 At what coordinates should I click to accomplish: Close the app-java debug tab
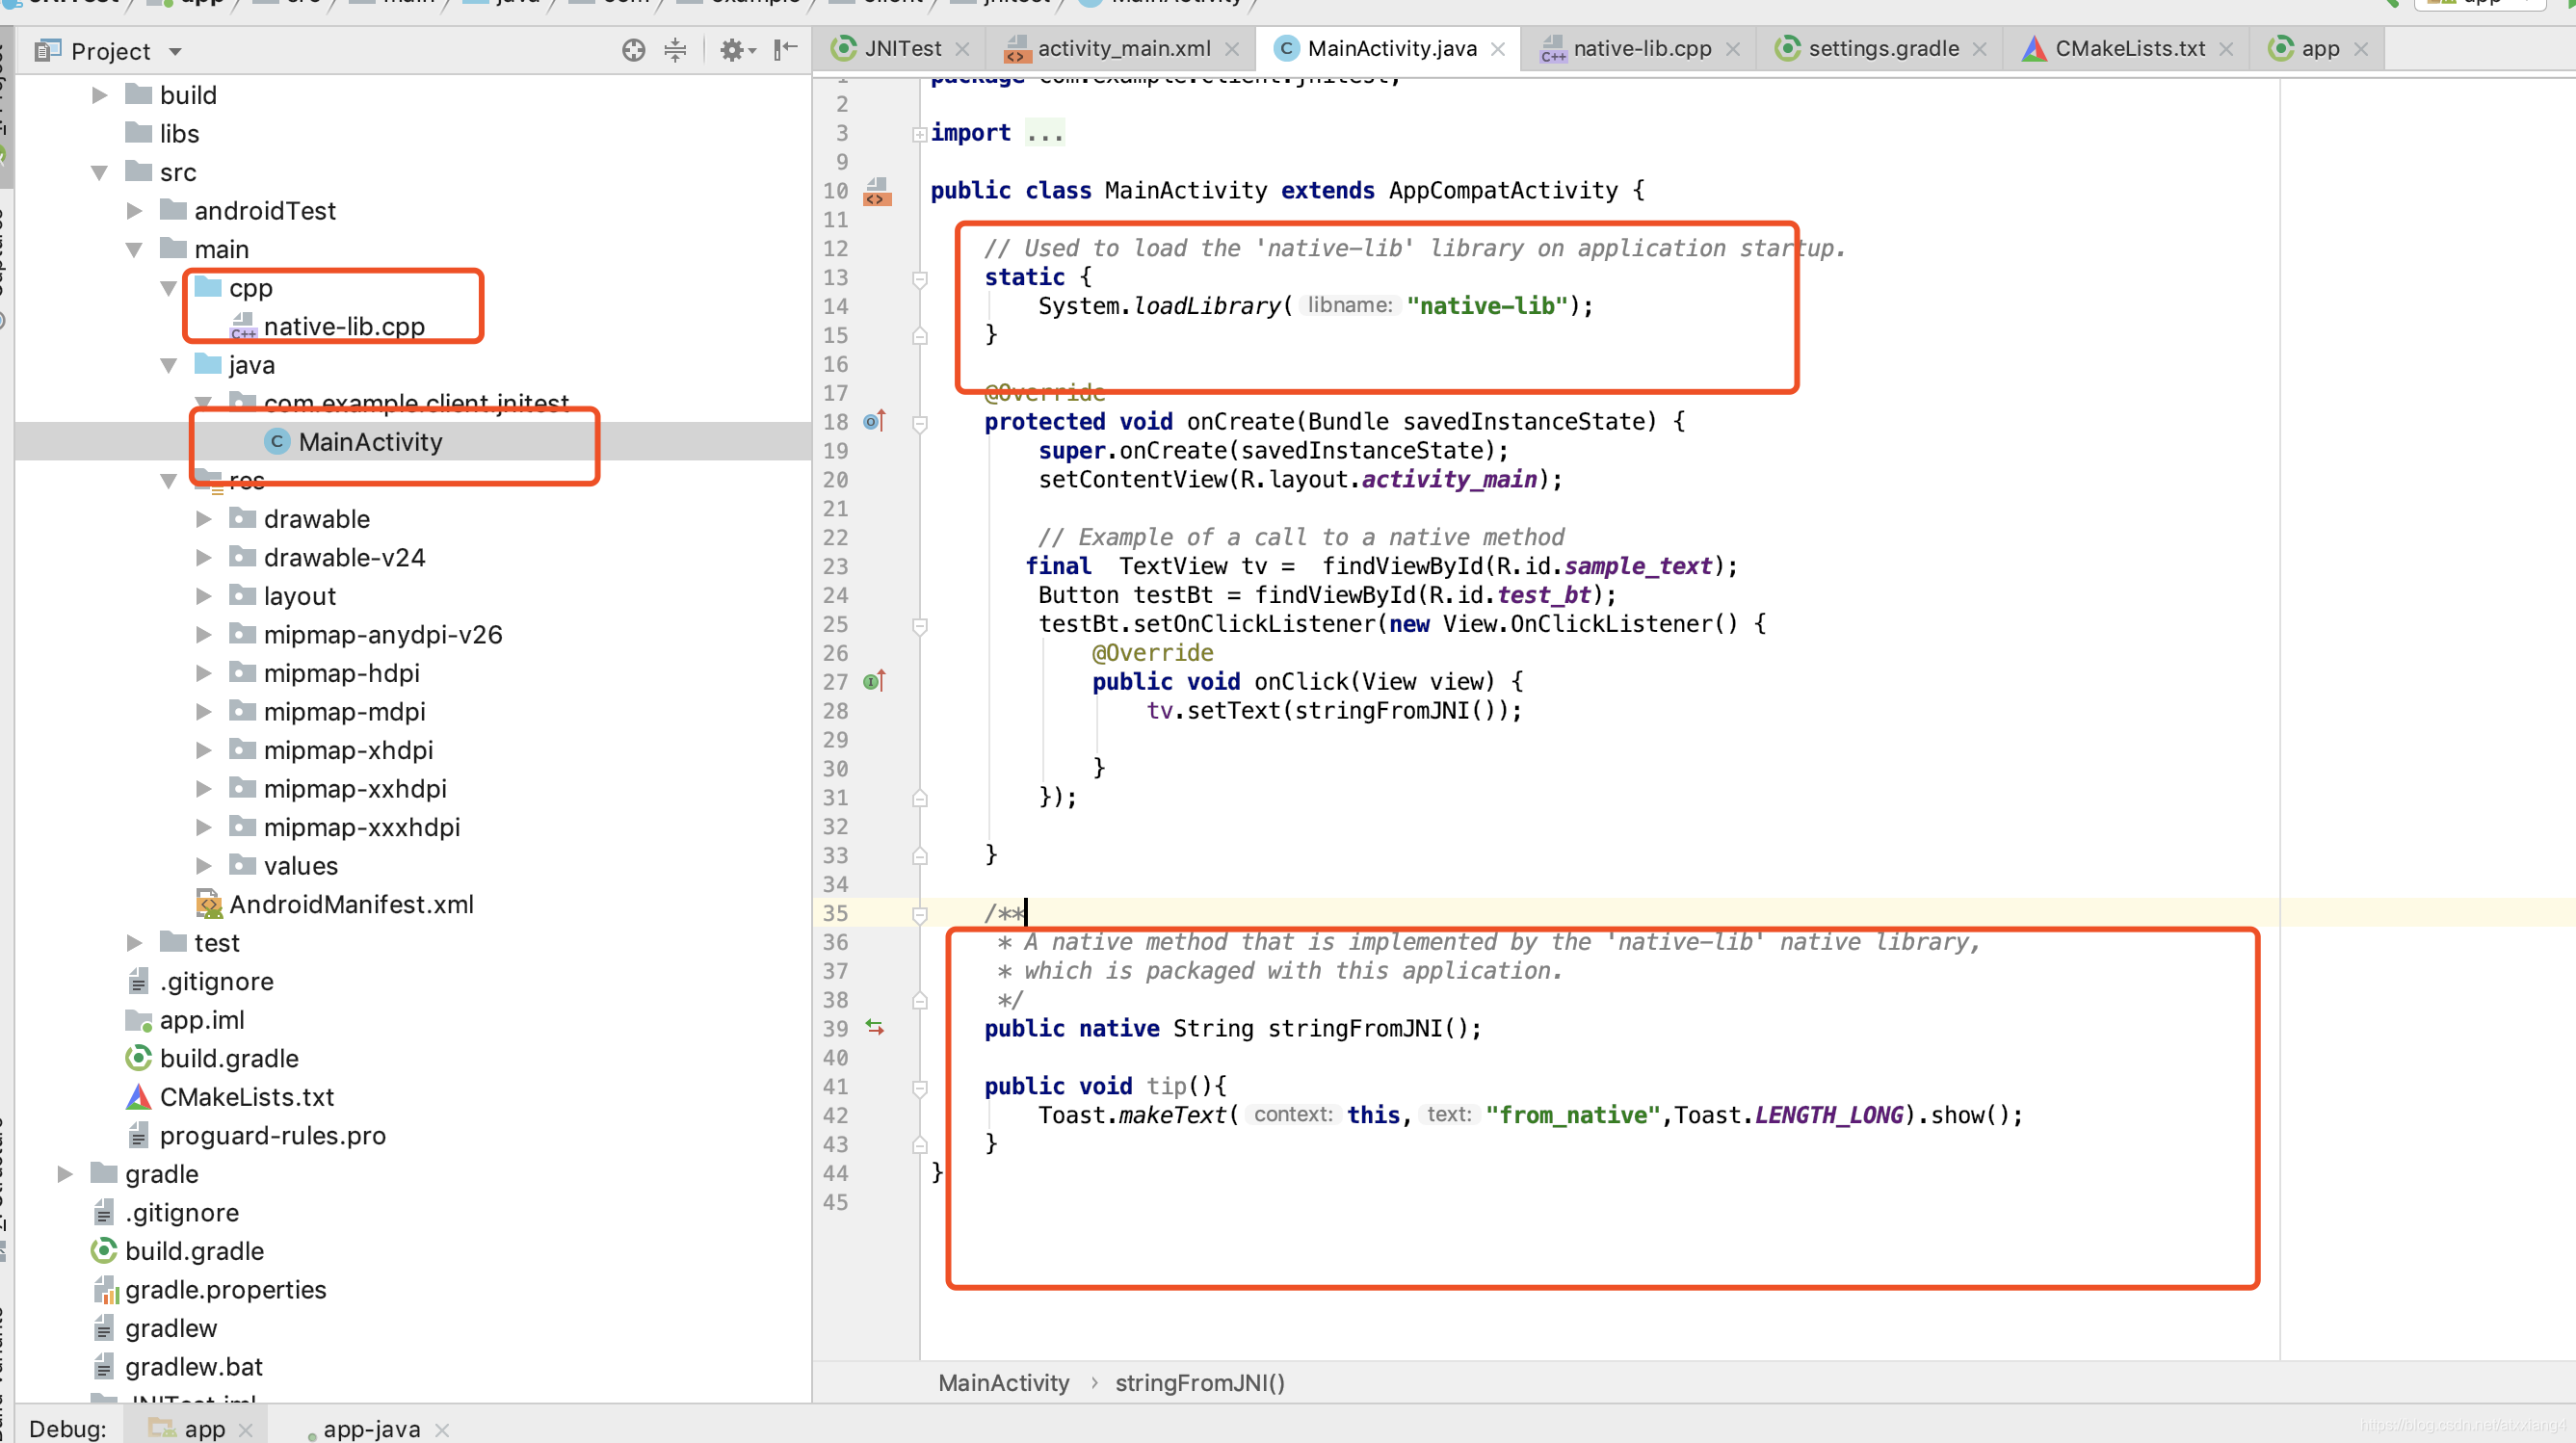pos(442,1430)
